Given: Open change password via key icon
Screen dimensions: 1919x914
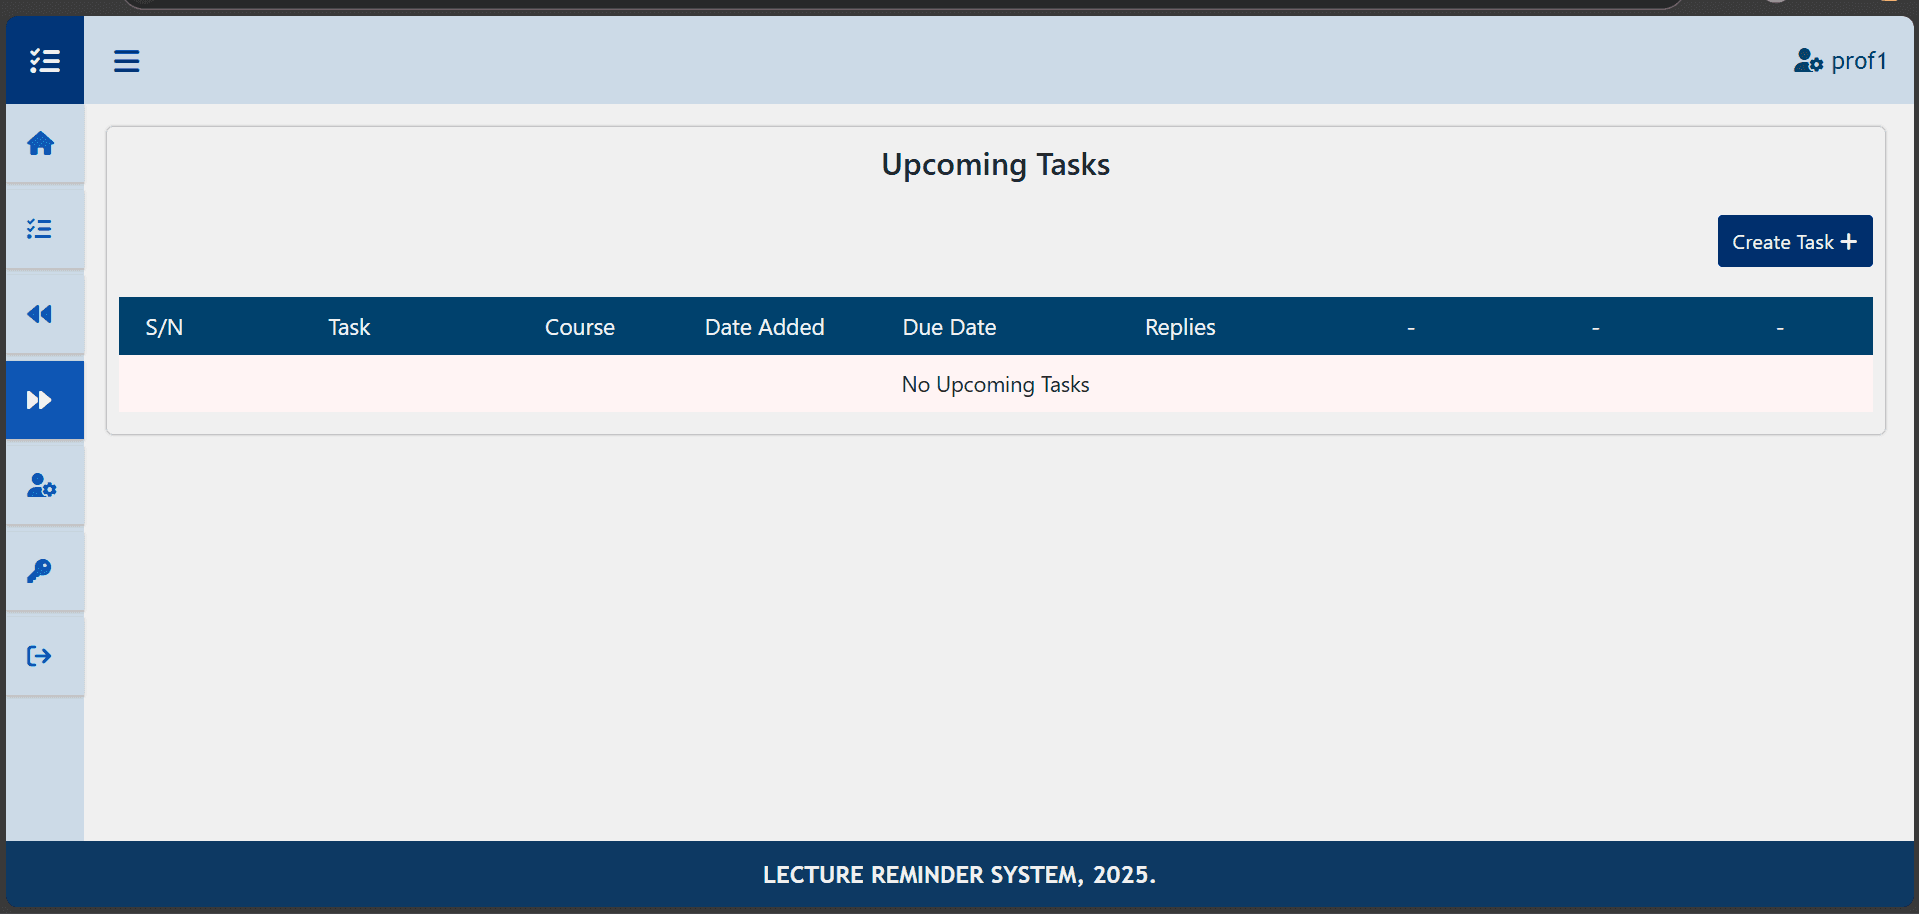Looking at the screenshot, I should tap(40, 571).
